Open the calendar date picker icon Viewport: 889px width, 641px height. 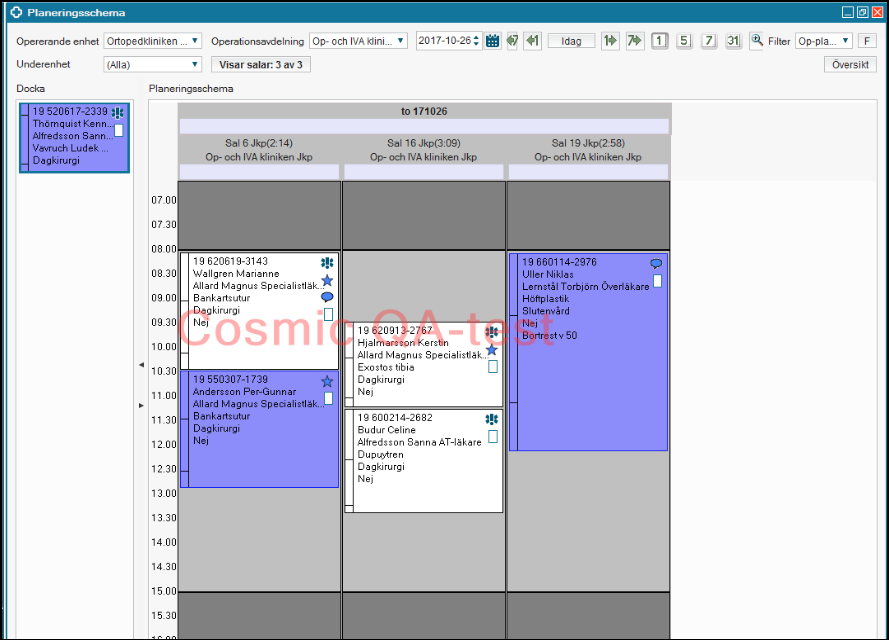pyautogui.click(x=492, y=41)
